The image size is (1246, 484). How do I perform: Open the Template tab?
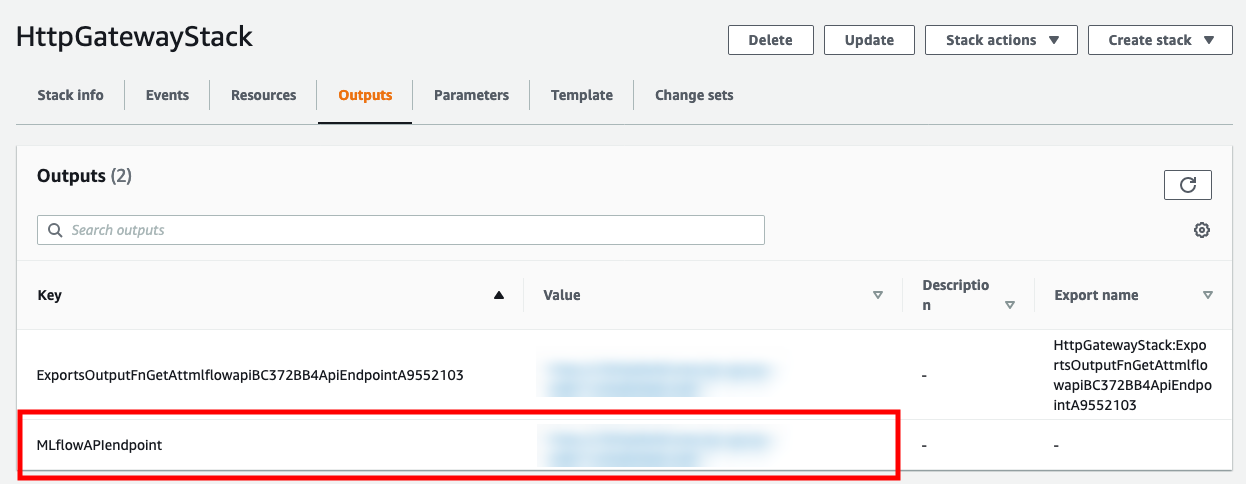[x=582, y=95]
